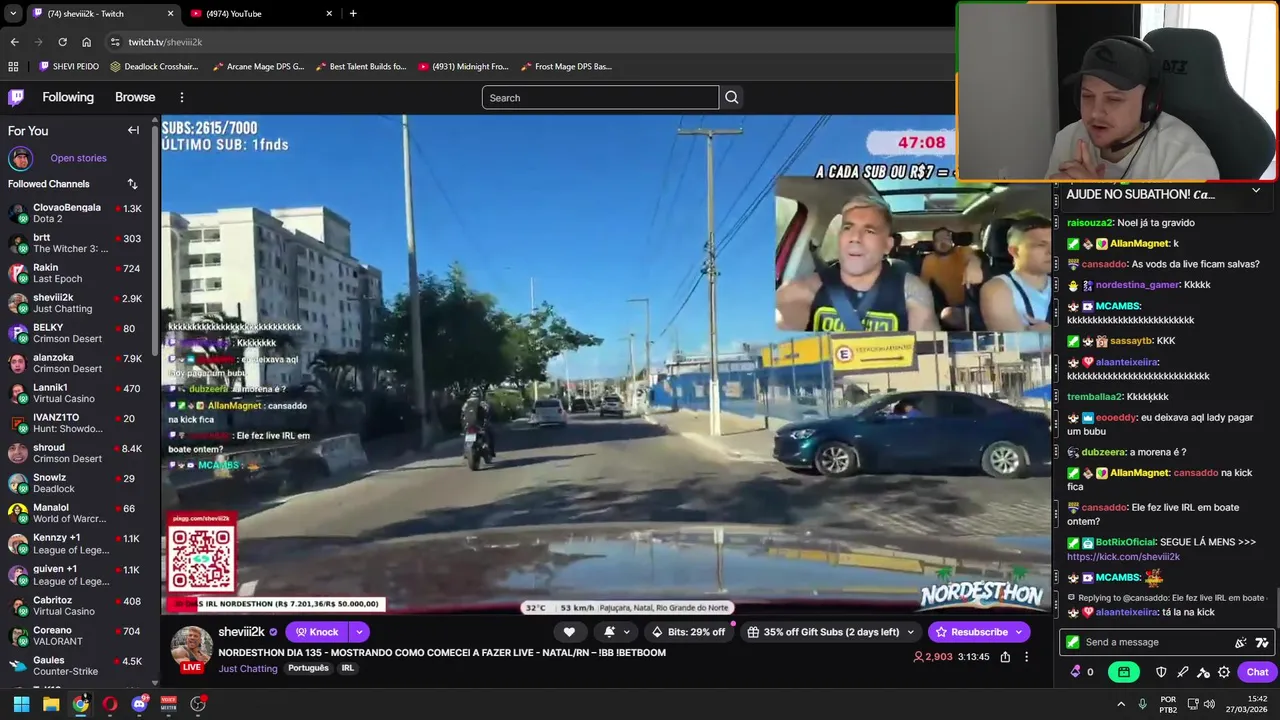Click the IRL tag
1280x720 pixels.
tap(348, 668)
